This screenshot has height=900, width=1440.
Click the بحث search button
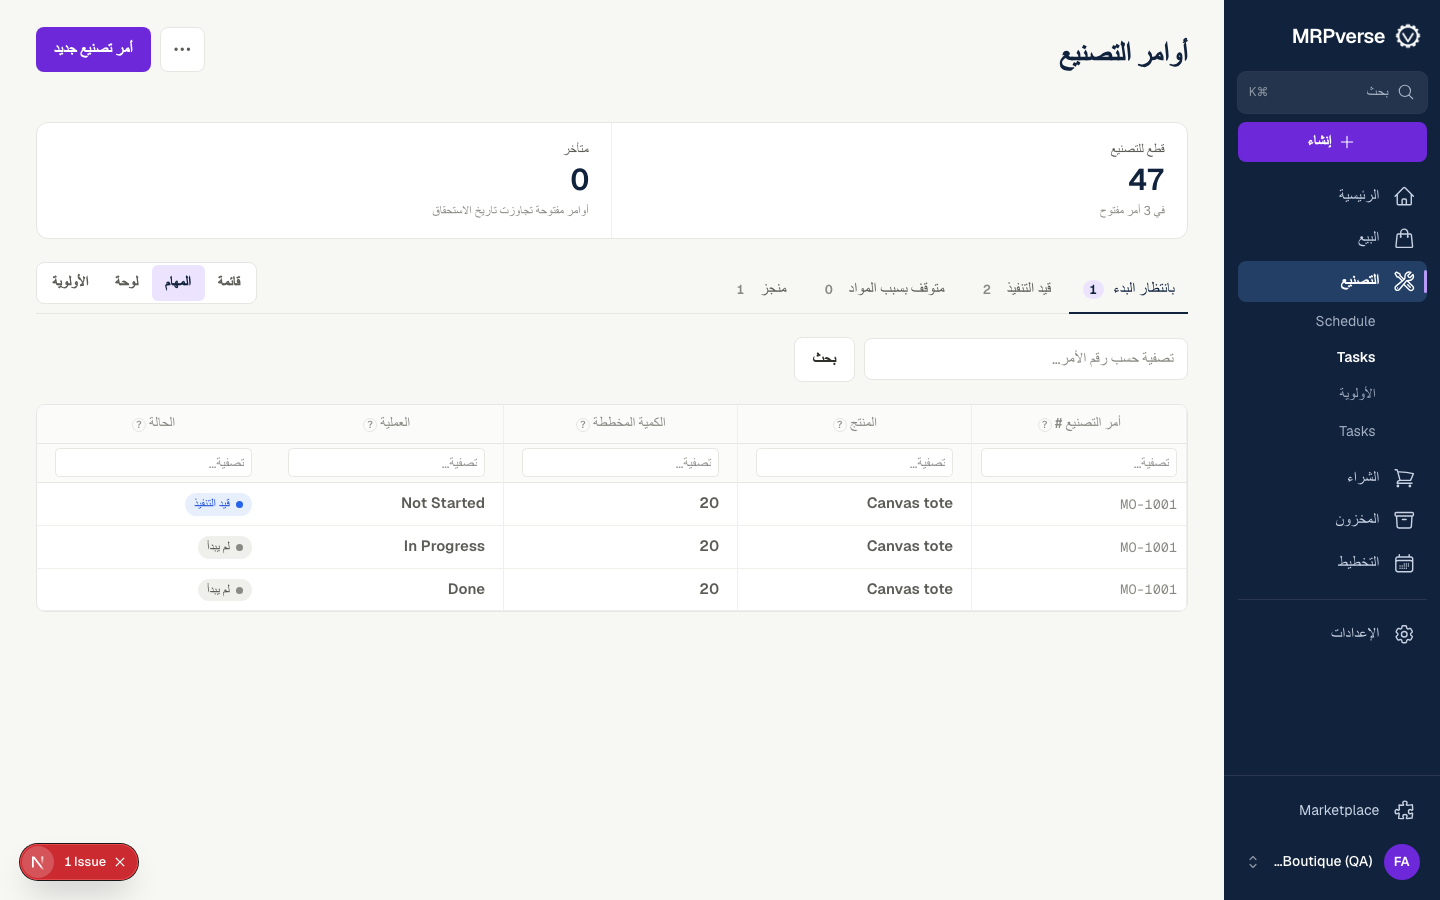[824, 359]
